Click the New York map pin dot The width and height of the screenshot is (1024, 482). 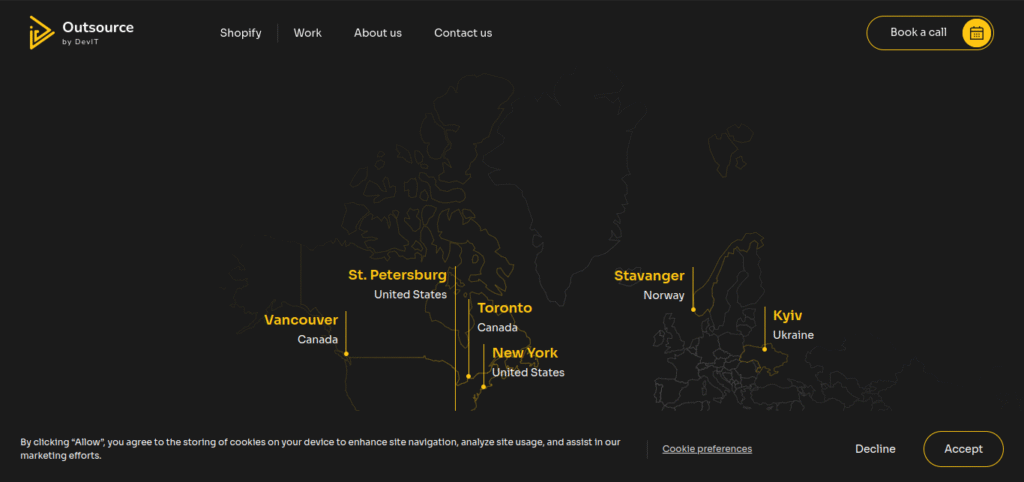483,386
